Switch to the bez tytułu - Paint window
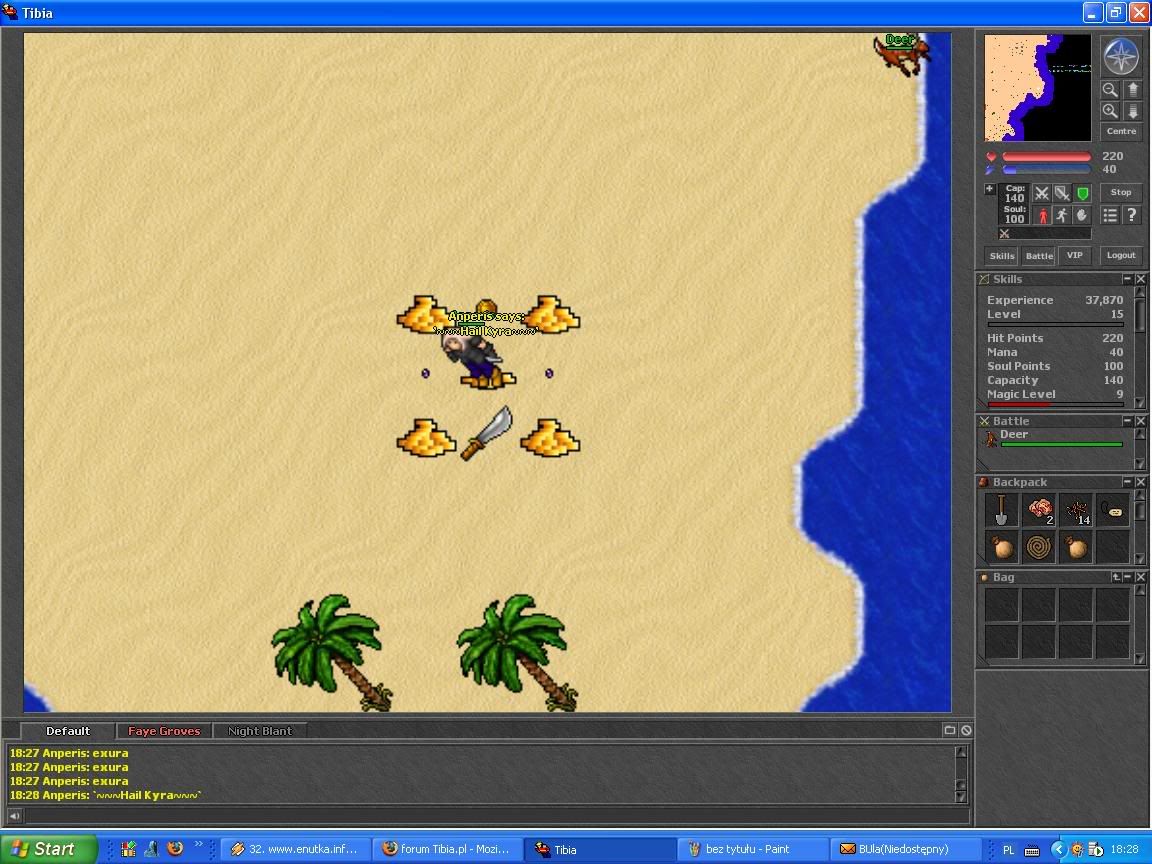 [751, 849]
